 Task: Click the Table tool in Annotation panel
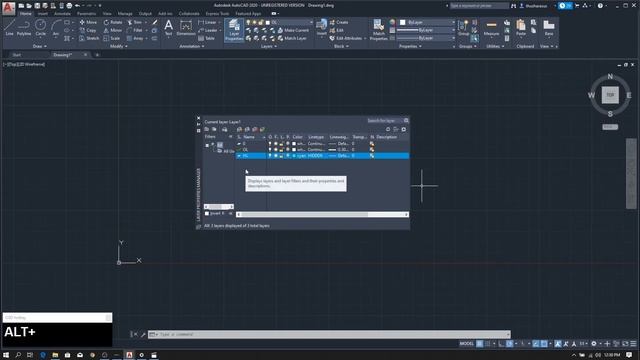(207, 38)
